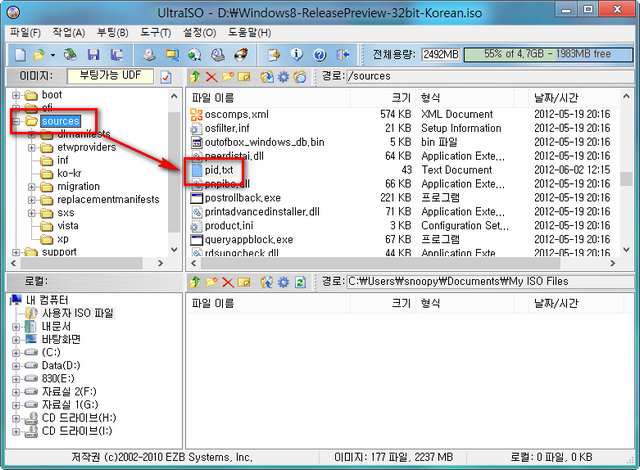
Task: Click the Save As multi-floppy icon
Action: (116, 55)
